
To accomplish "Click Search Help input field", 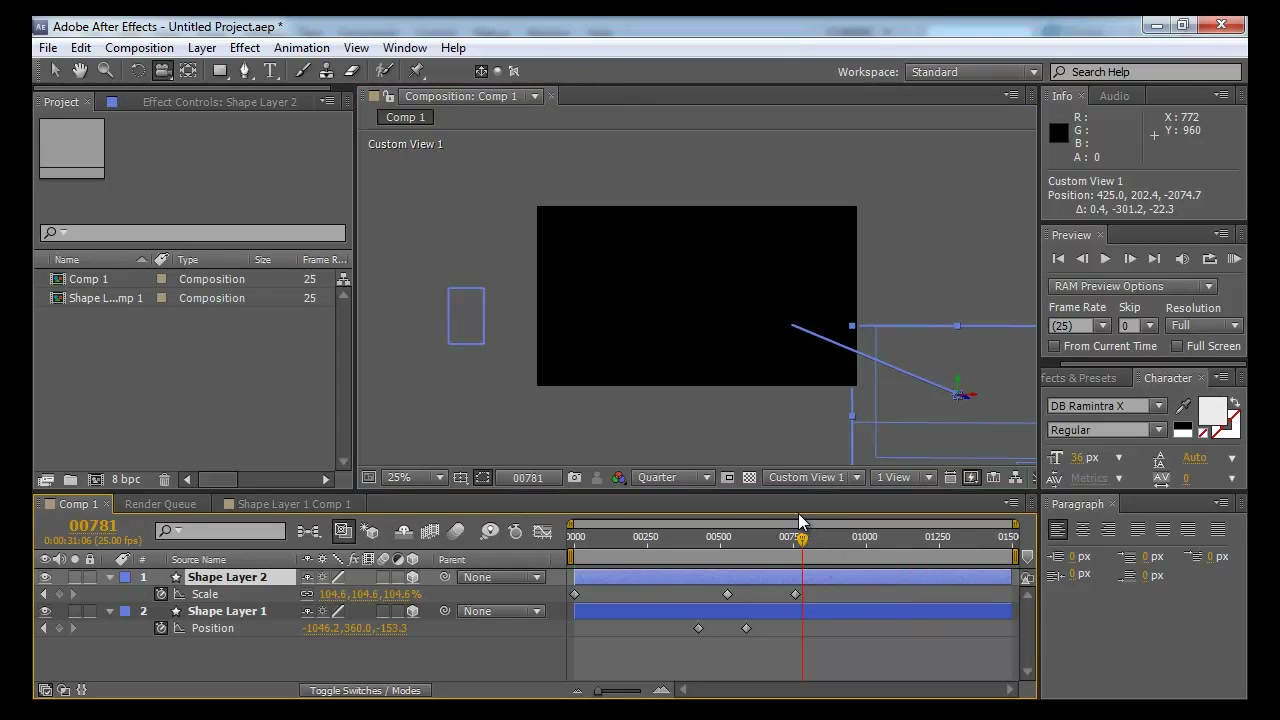I will tap(1146, 72).
